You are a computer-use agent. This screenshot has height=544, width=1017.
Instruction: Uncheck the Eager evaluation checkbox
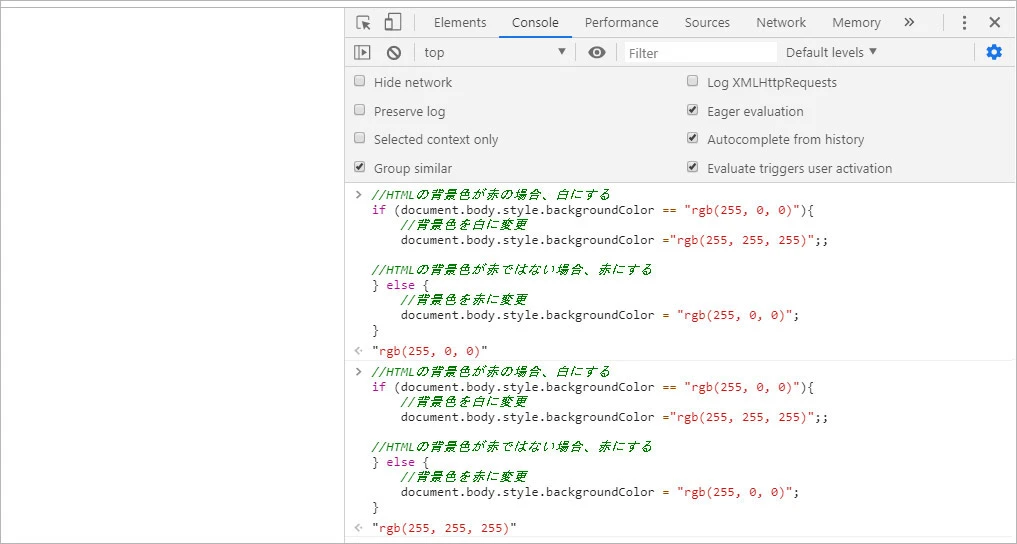pyautogui.click(x=693, y=111)
